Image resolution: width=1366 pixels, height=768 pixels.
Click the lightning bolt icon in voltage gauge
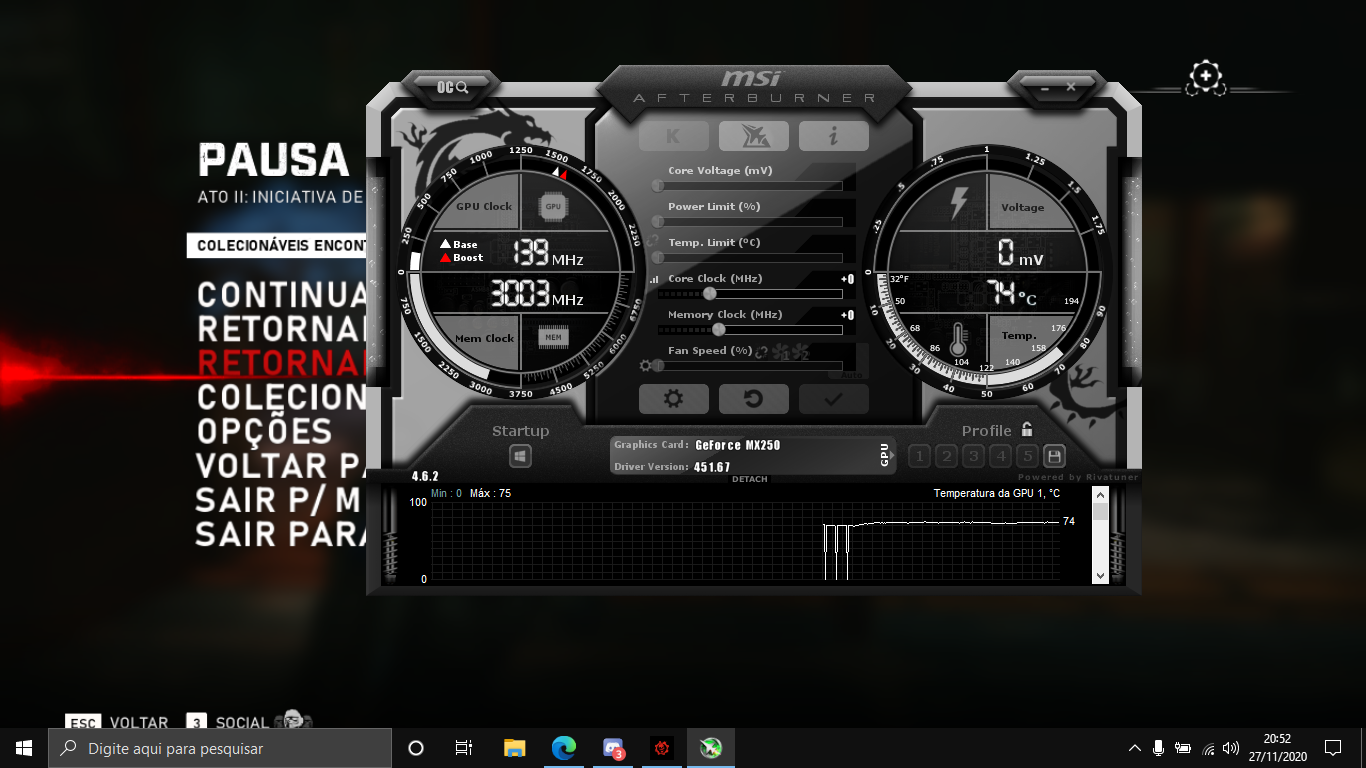(x=958, y=202)
